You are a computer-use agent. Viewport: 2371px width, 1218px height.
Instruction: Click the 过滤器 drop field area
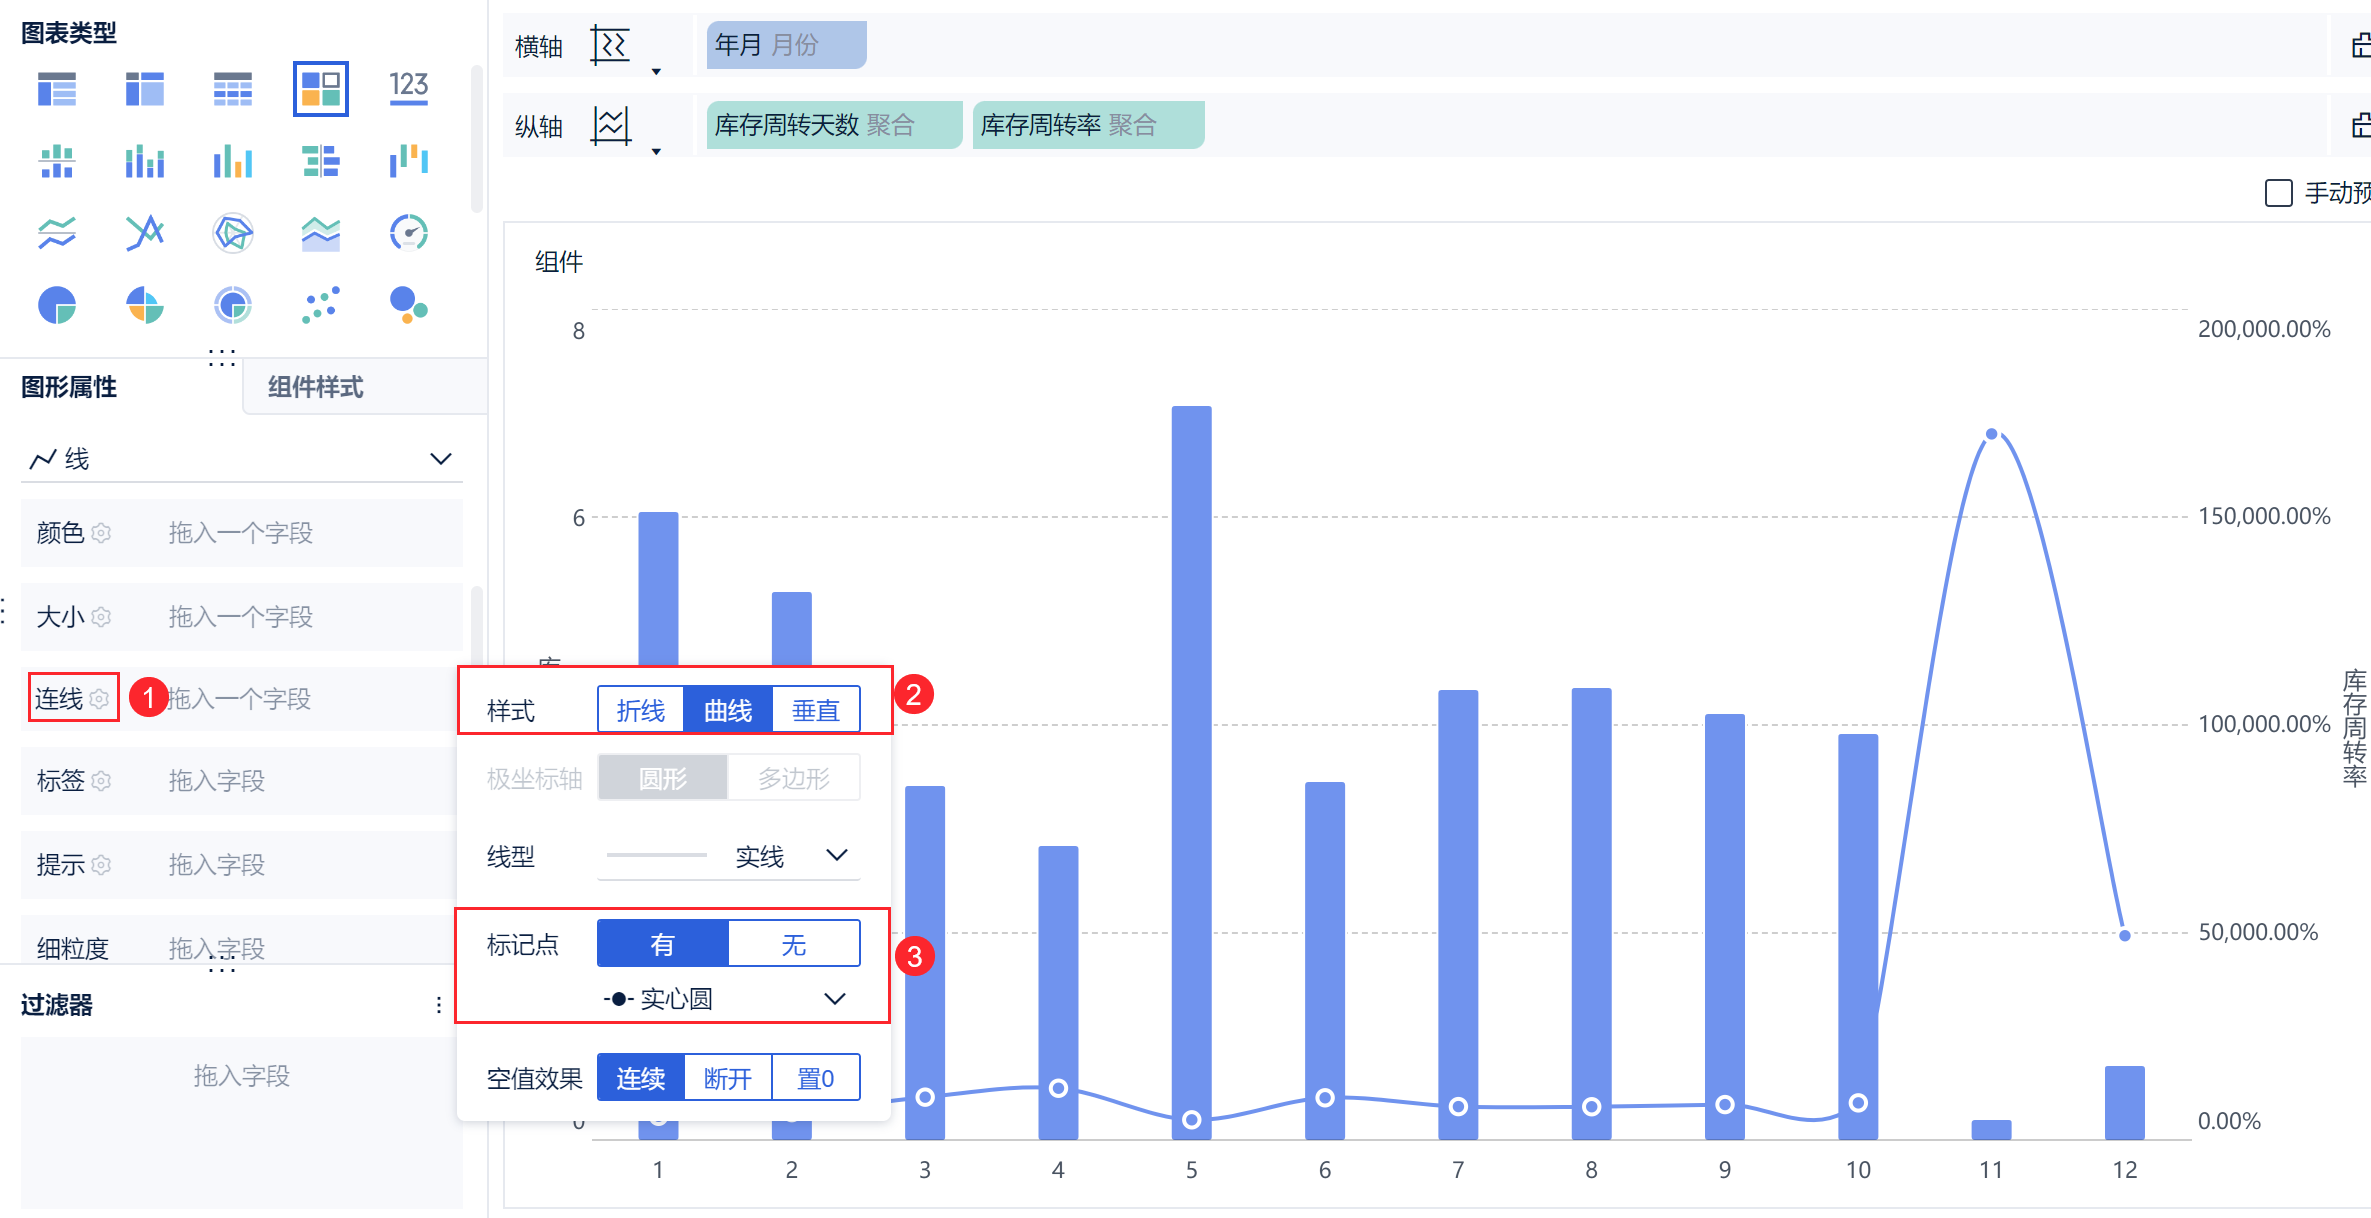point(241,1076)
